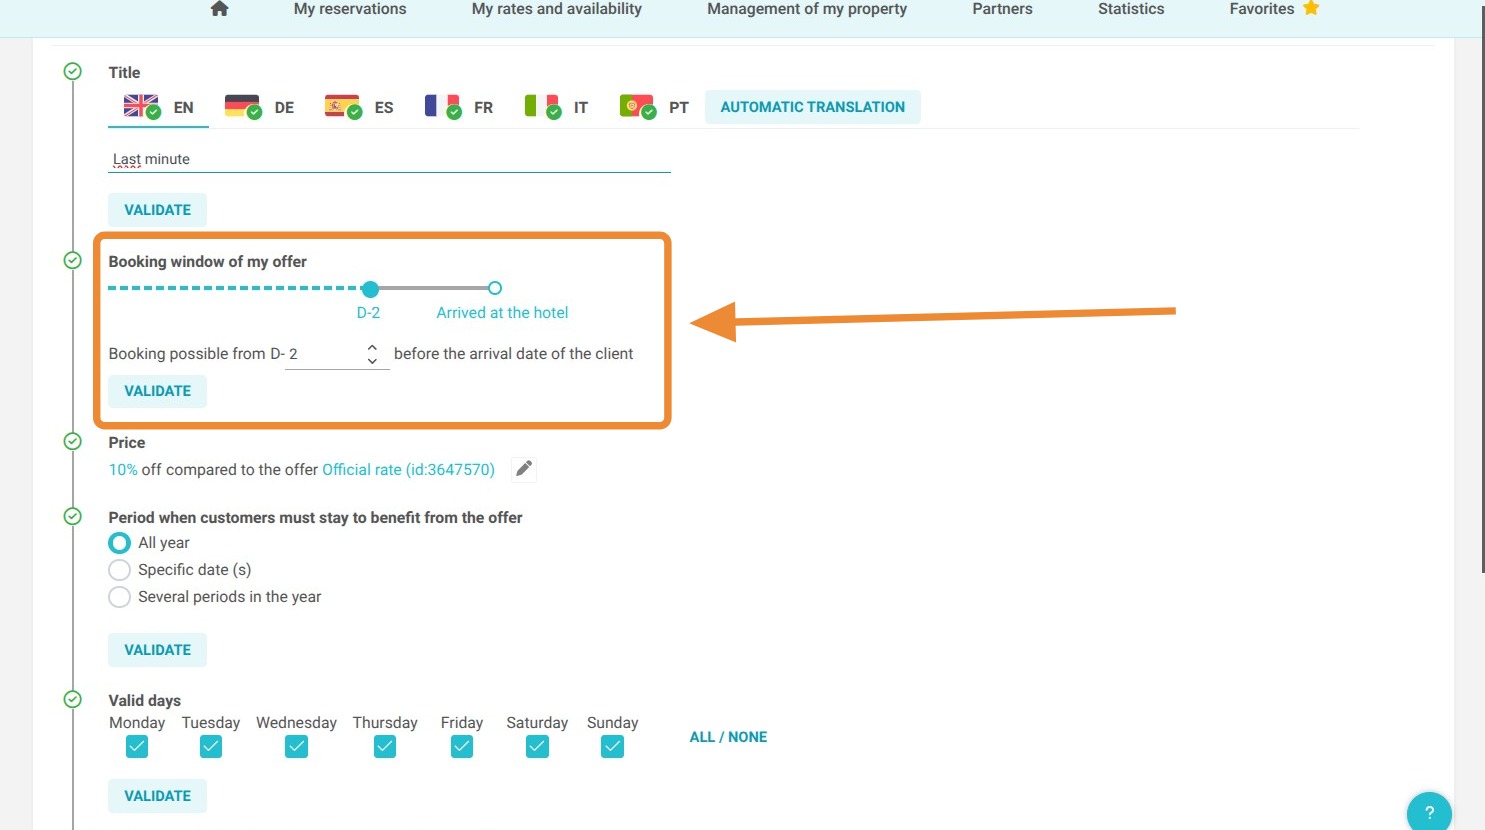
Task: Open the Favorites star icon
Action: point(1311,8)
